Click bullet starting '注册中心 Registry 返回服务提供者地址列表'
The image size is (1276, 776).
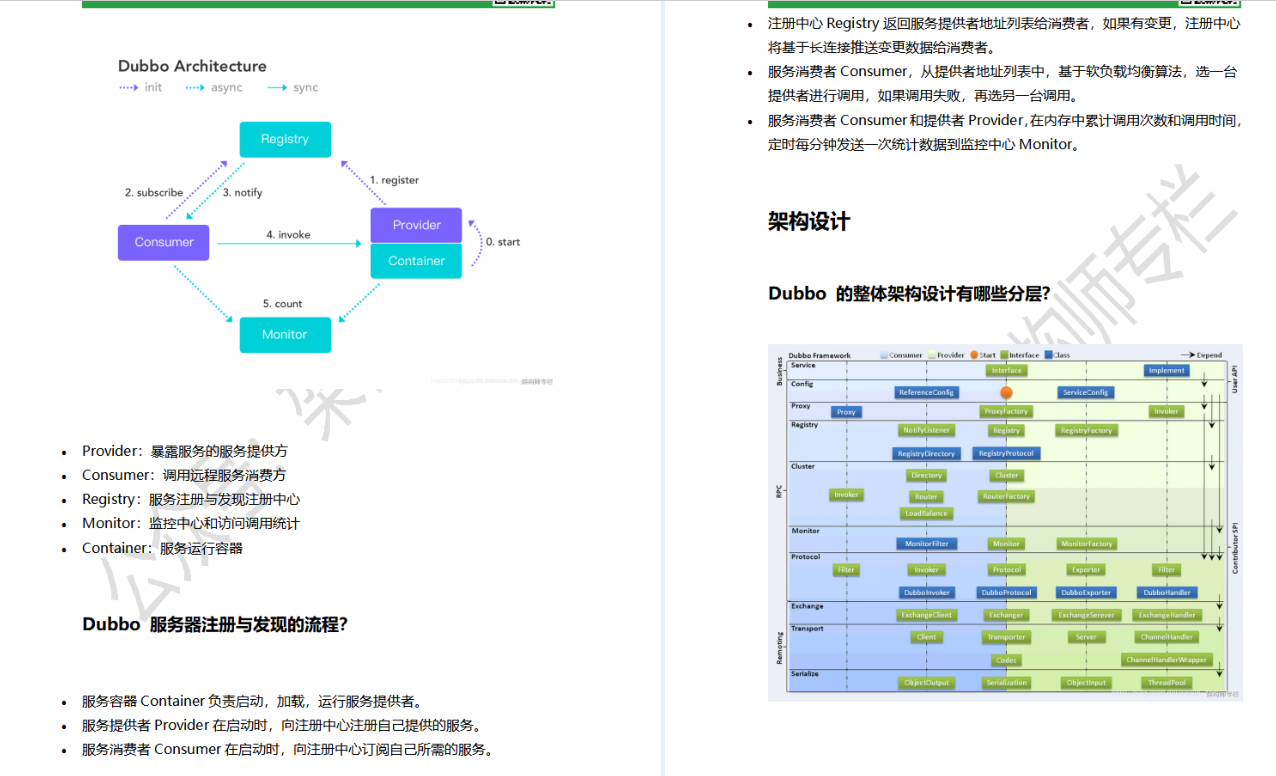[x=1004, y=35]
